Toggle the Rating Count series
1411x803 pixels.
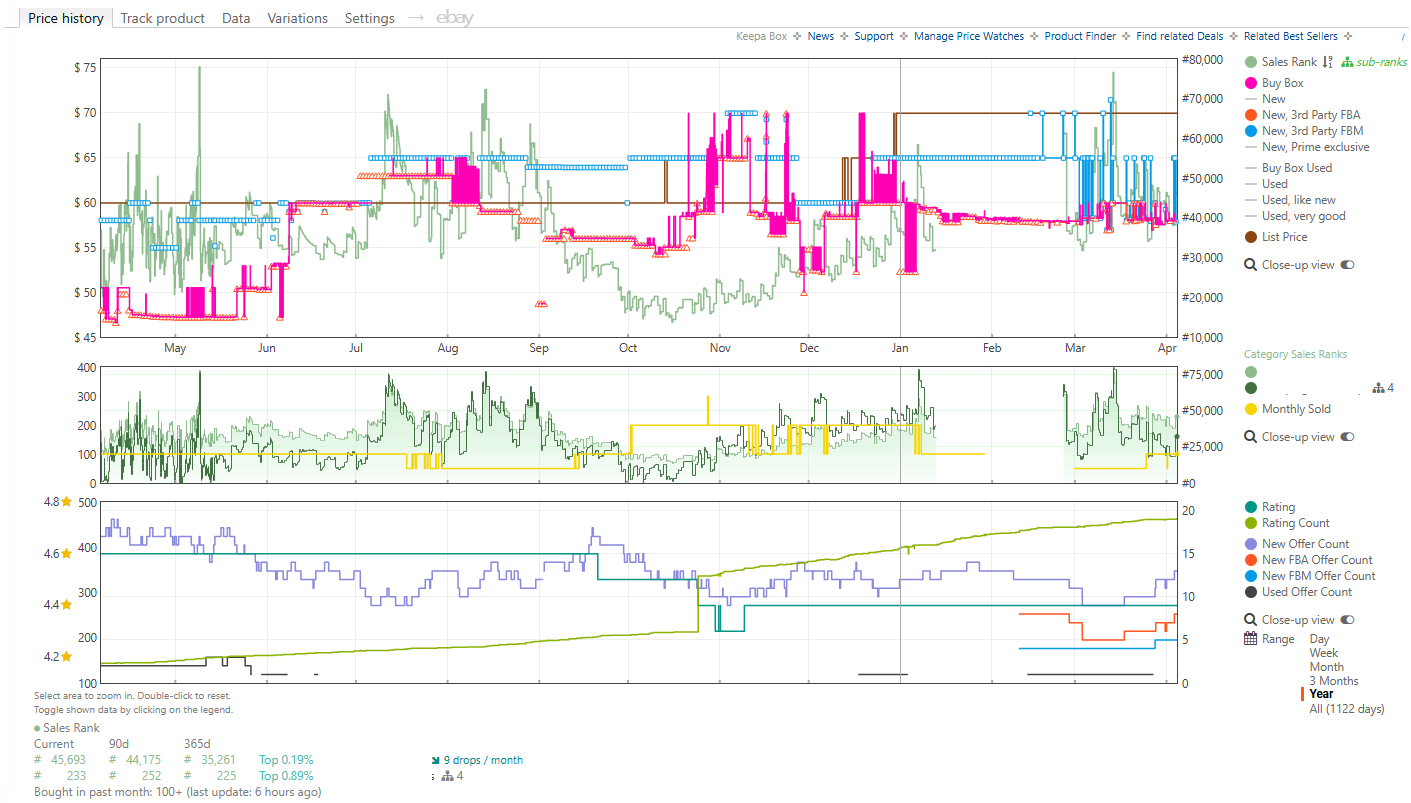point(1287,523)
